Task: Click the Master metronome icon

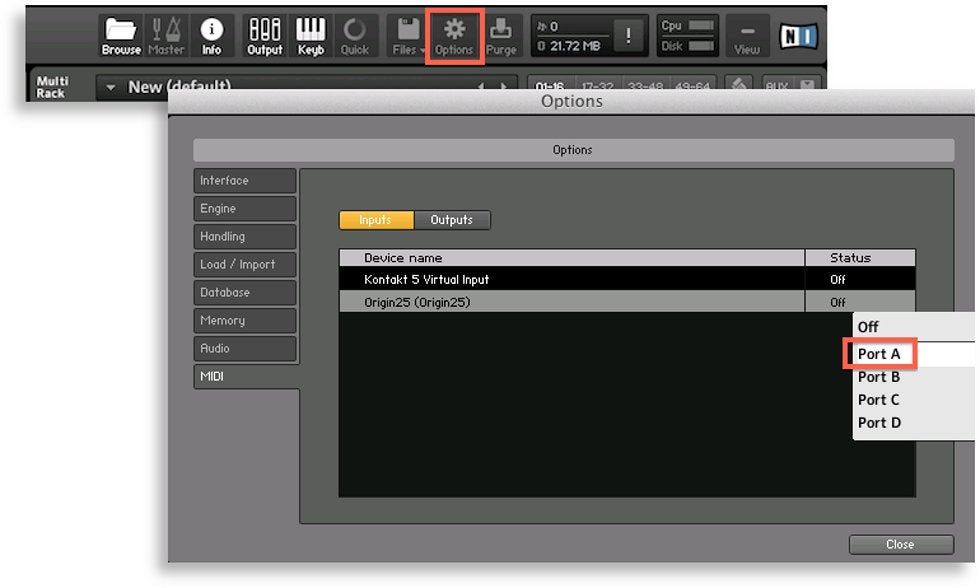Action: click(x=166, y=35)
